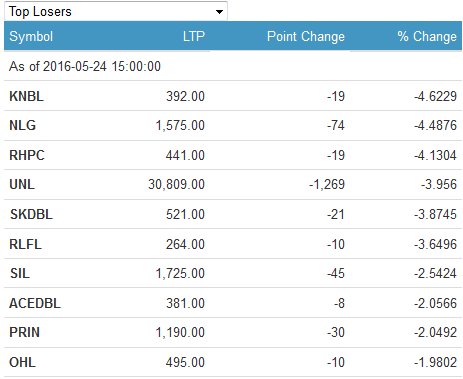Viewport: 463px width, 379px height.
Task: Open the UNL stock symbol
Action: (22, 184)
